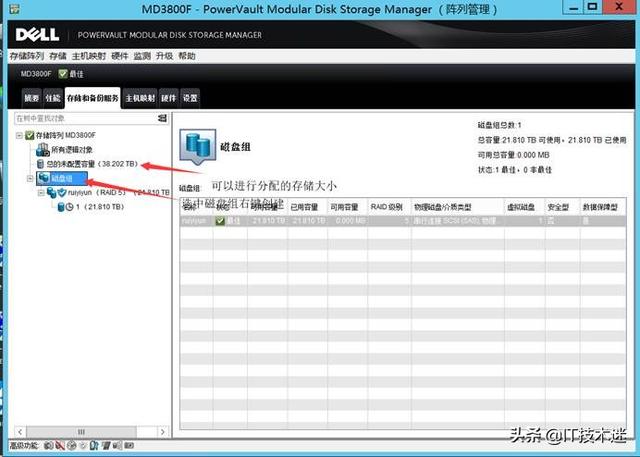Sort by the 已用容量 column header
Image resolution: width=640 pixels, height=457 pixels.
tap(307, 207)
